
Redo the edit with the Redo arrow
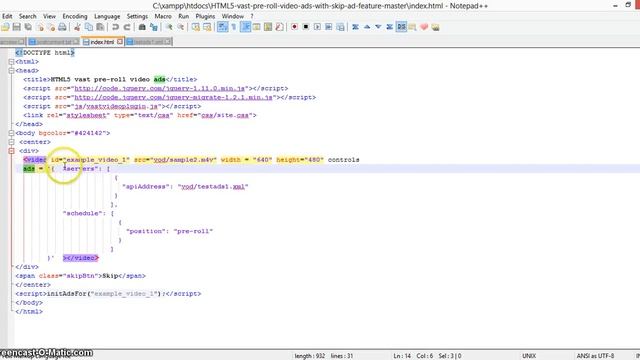point(127,27)
